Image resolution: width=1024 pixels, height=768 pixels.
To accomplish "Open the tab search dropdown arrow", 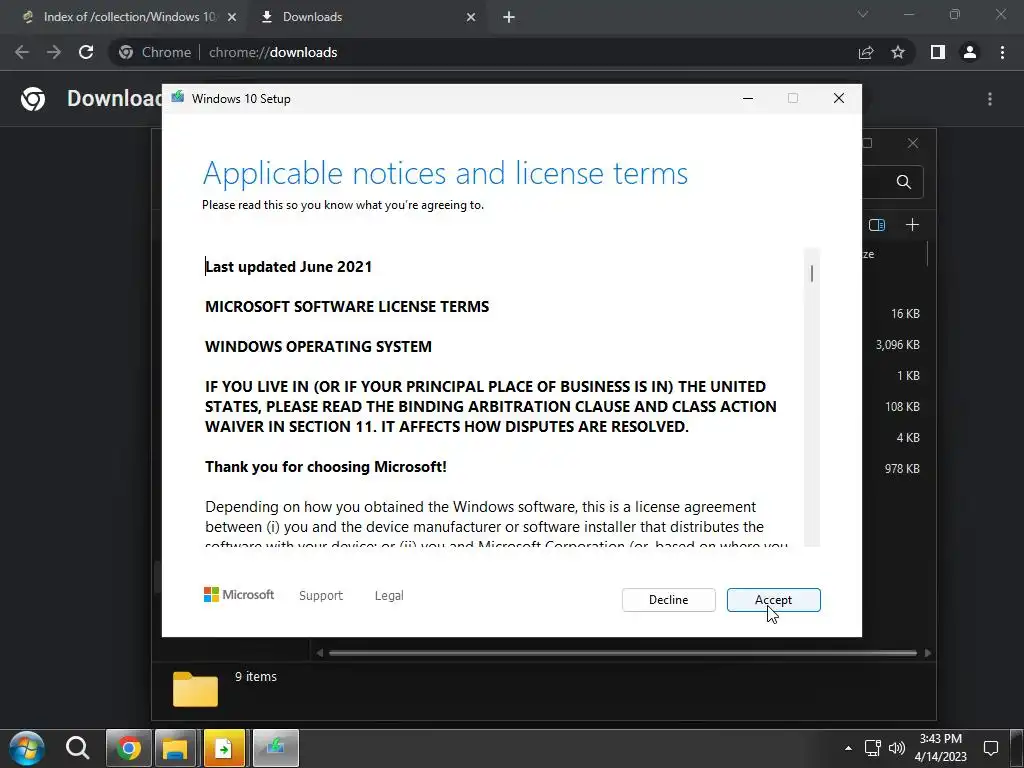I will 863,14.
